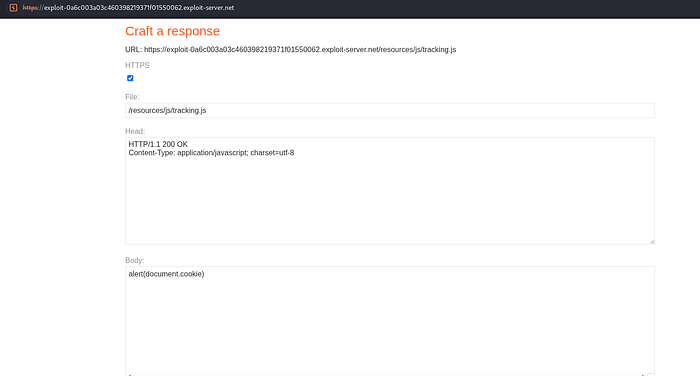Click the File path input field
The width and height of the screenshot is (700, 376).
click(x=390, y=110)
